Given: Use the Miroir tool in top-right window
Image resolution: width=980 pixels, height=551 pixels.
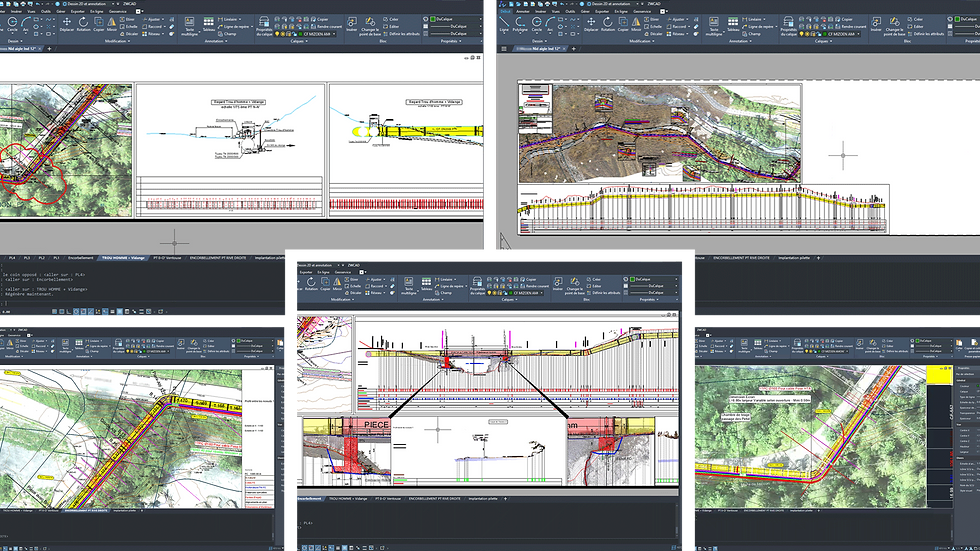Looking at the screenshot, I should click(x=636, y=24).
